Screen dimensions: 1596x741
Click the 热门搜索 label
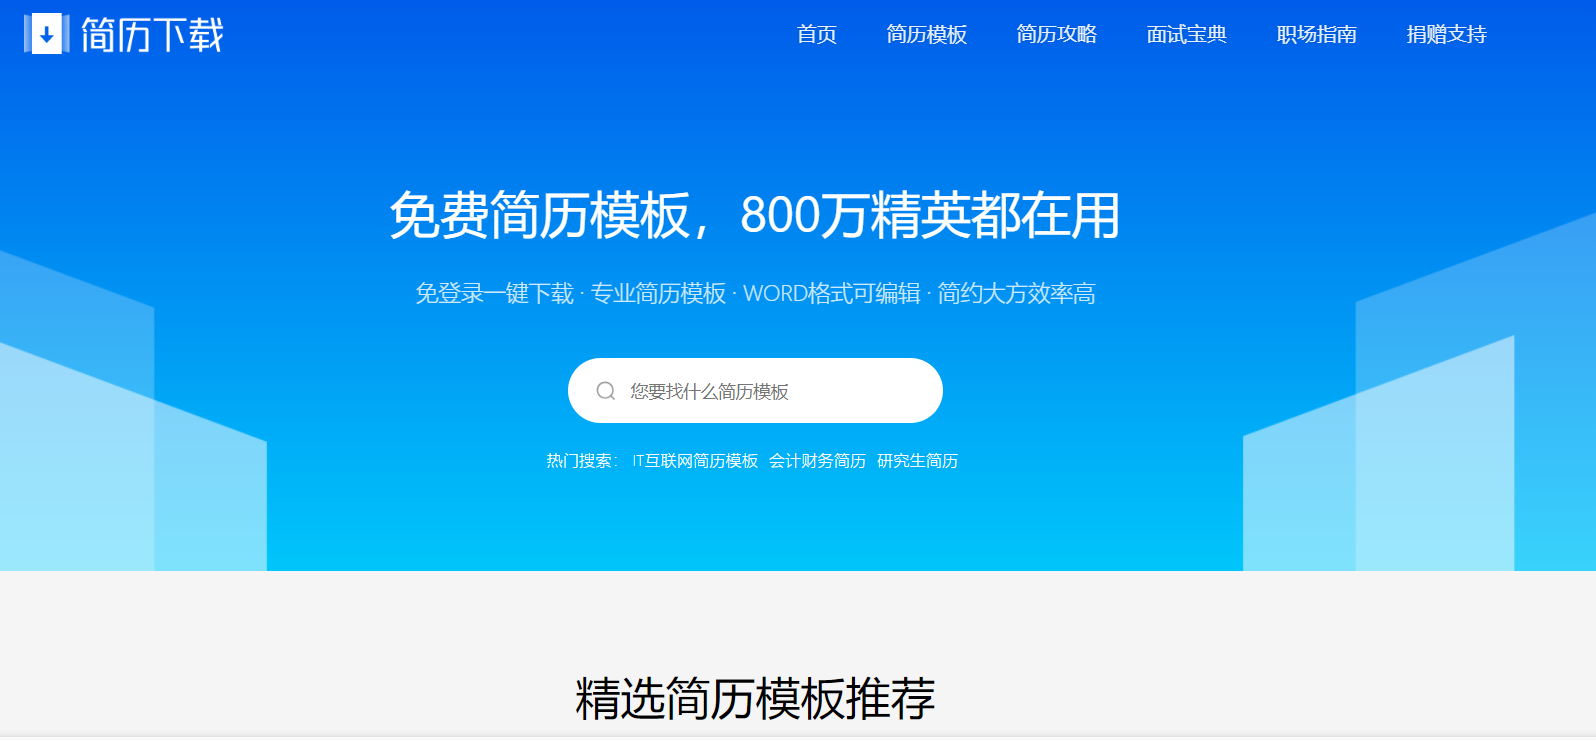pos(581,461)
